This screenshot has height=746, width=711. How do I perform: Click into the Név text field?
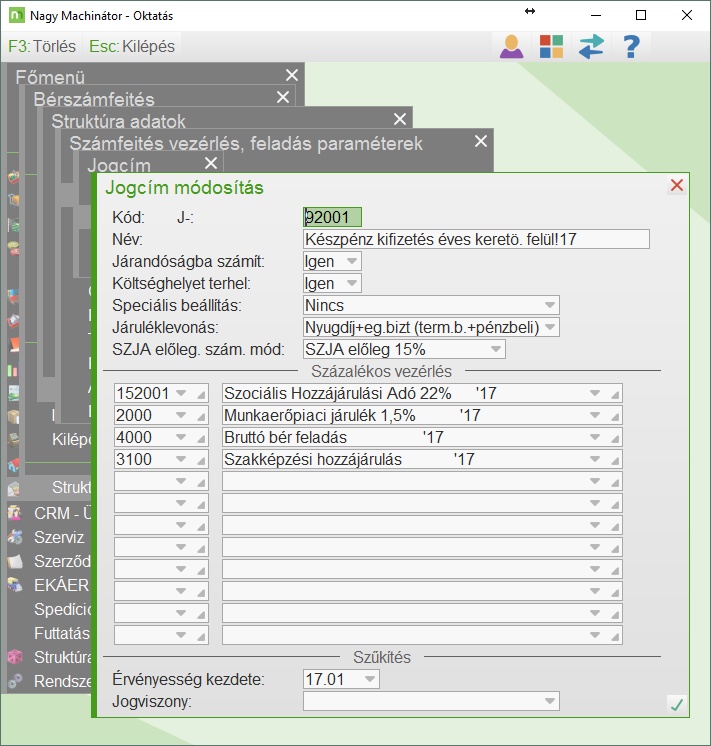coord(476,239)
